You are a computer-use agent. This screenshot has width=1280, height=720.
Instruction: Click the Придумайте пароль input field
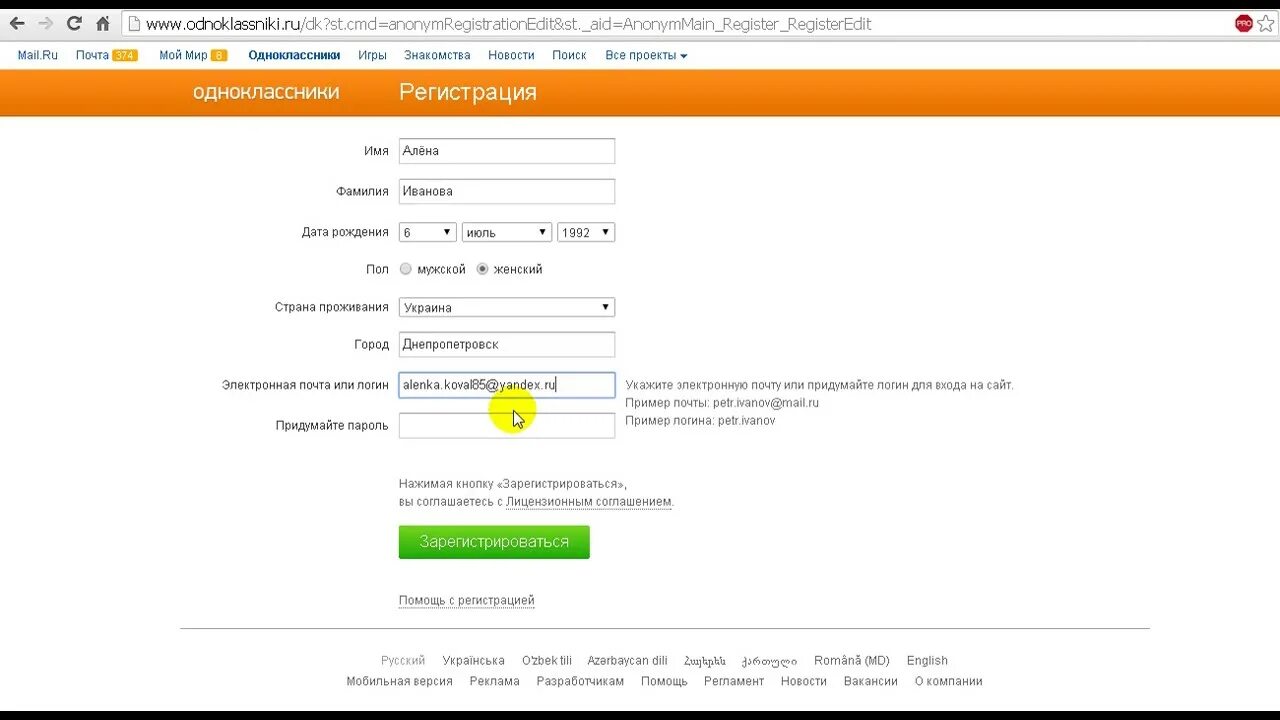coord(507,425)
